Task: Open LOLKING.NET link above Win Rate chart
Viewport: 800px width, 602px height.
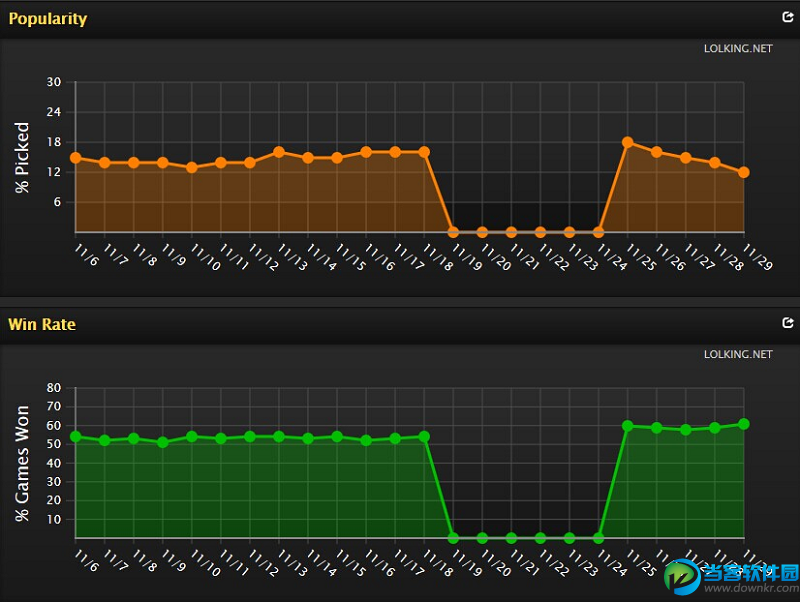Action: 738,354
